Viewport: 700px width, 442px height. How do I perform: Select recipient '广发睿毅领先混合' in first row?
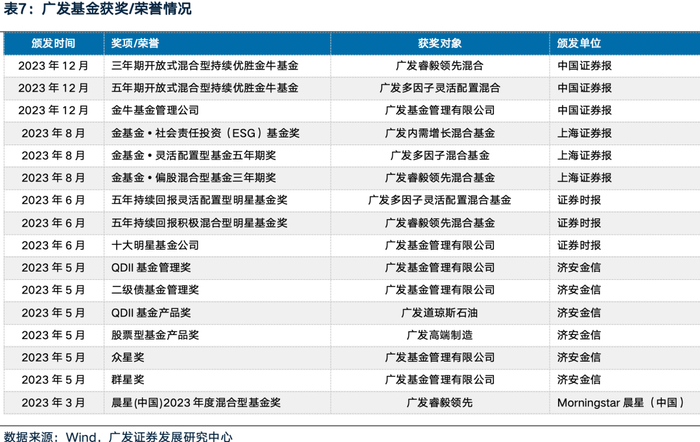440,66
